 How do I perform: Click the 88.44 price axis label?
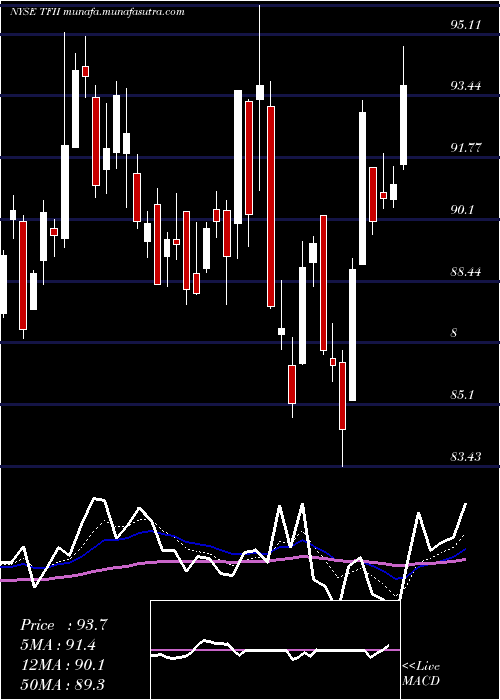click(x=466, y=271)
